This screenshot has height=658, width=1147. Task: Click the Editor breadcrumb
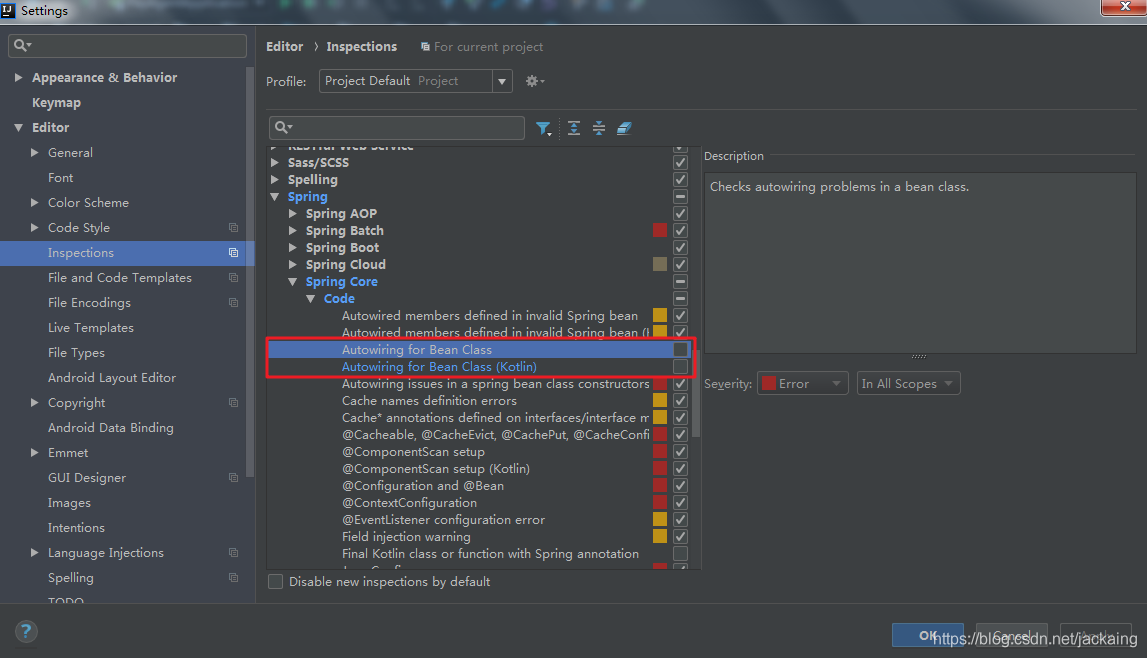coord(285,47)
